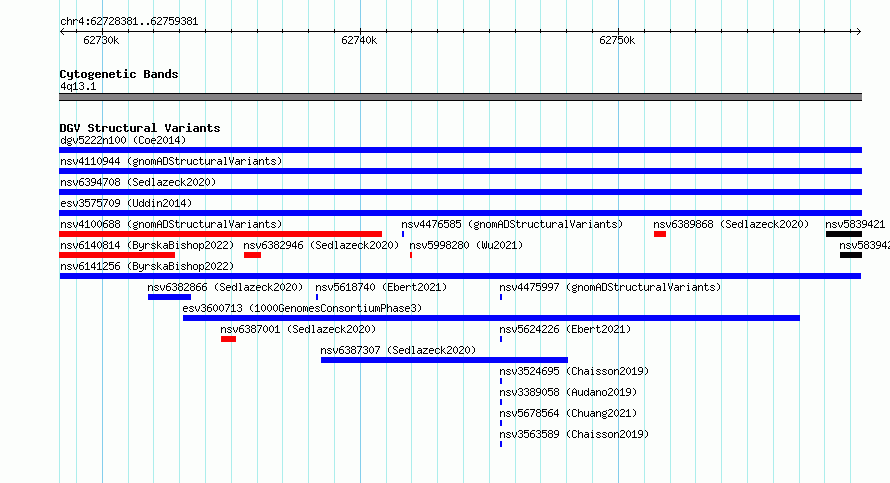Select the small red bar under nsv6389868
The height and width of the screenshot is (483, 890).
tap(660, 234)
